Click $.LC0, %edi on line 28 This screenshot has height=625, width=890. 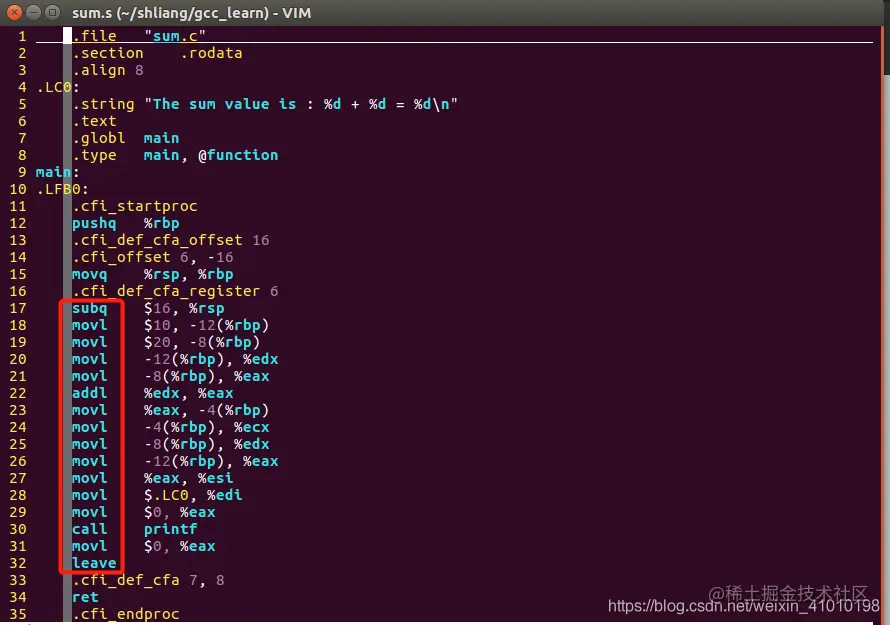coord(193,496)
